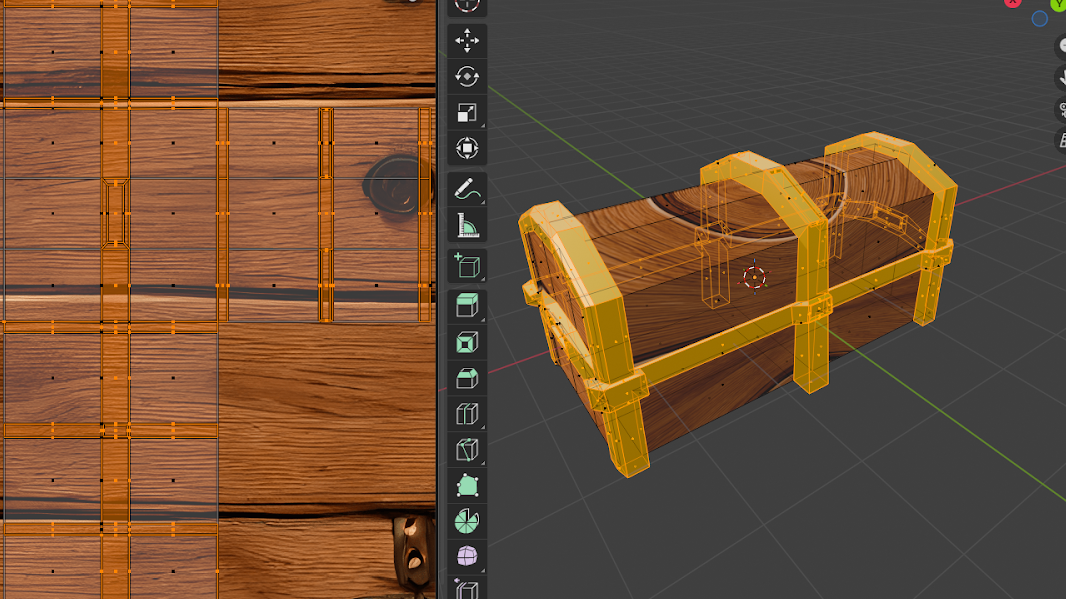
Task: Select the Extrude Region tool
Action: click(x=466, y=305)
